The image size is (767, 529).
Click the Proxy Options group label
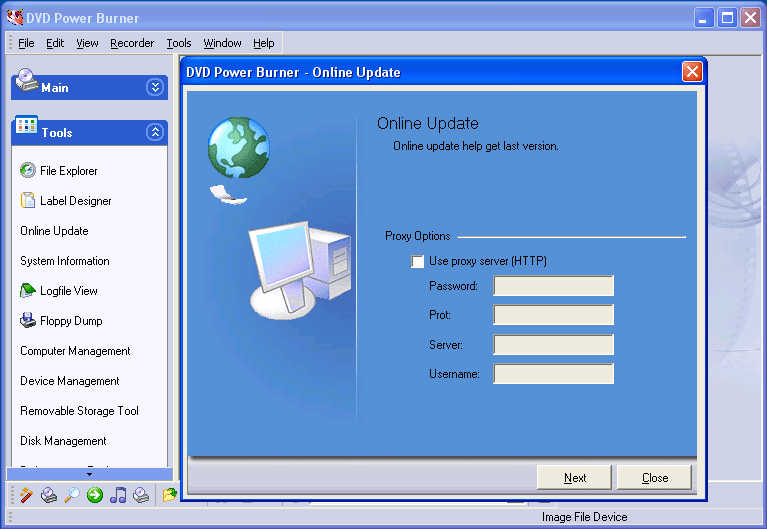418,236
